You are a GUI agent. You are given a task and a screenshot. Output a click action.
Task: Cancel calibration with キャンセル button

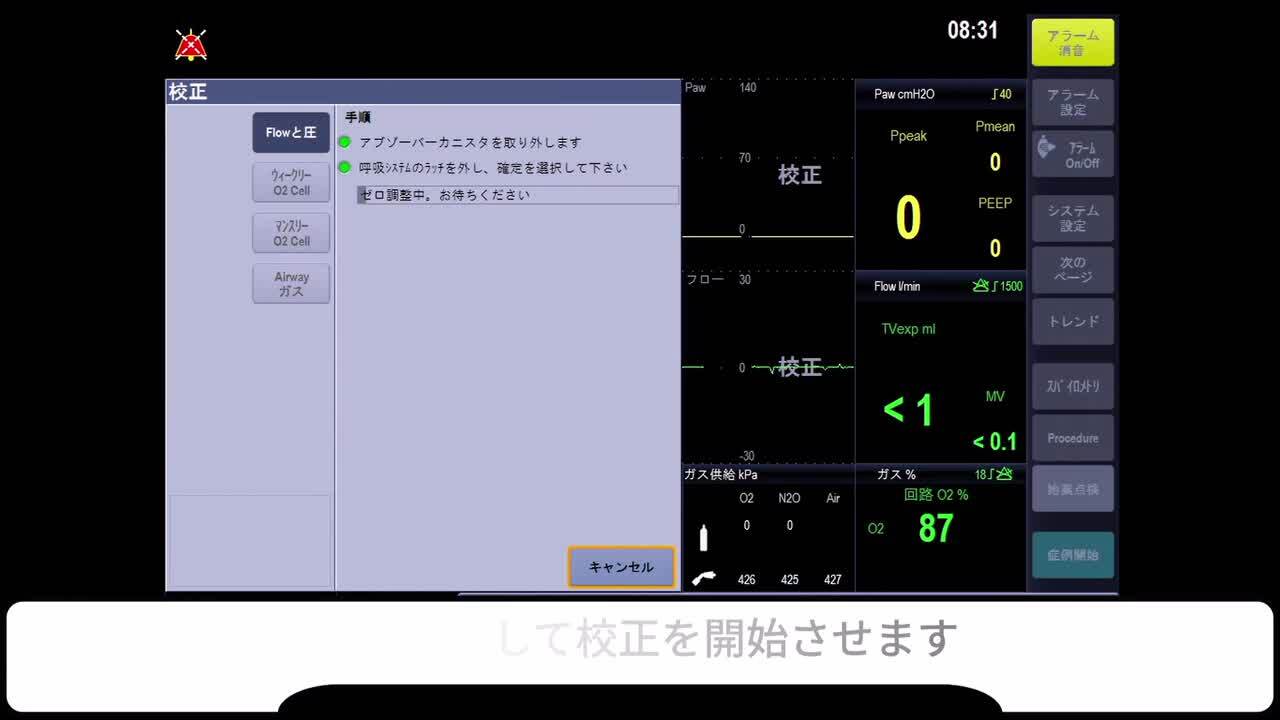621,567
